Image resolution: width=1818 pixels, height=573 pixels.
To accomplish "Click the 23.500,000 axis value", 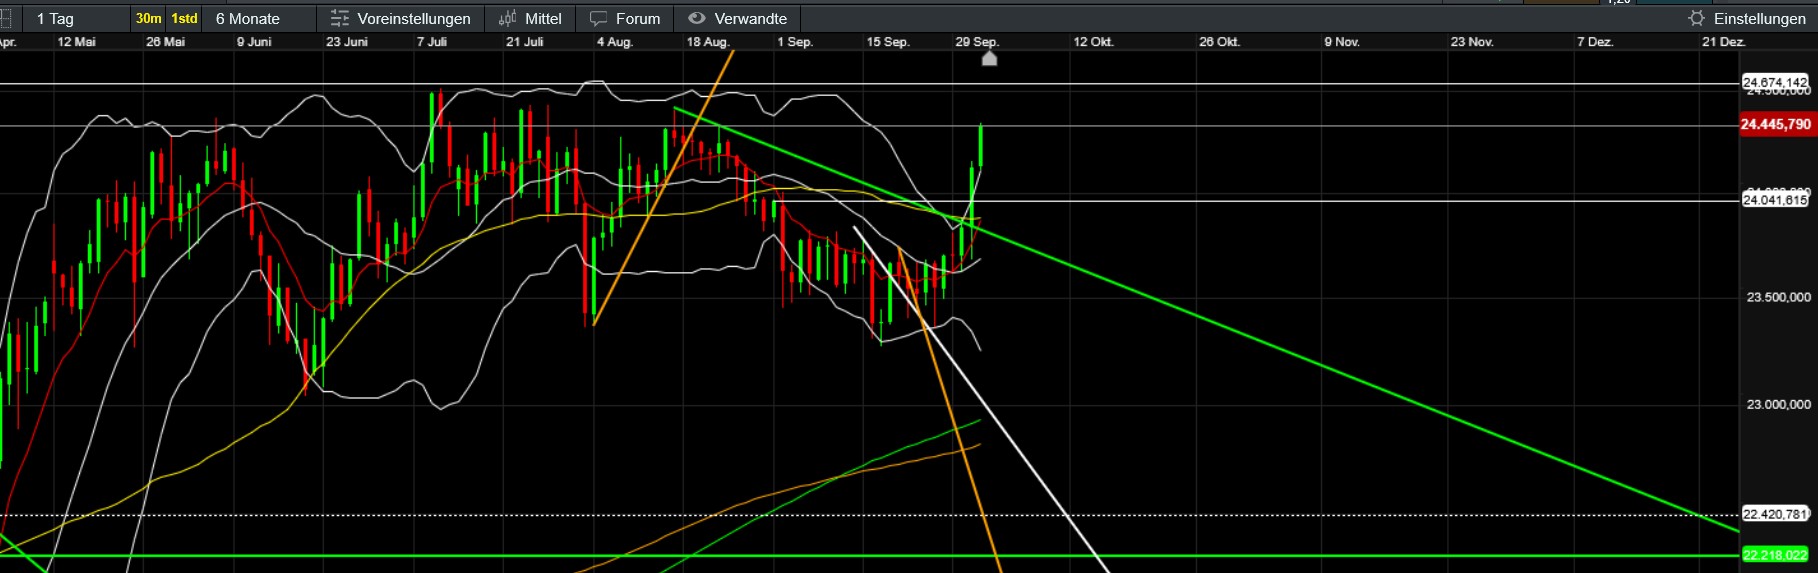I will click(1778, 297).
